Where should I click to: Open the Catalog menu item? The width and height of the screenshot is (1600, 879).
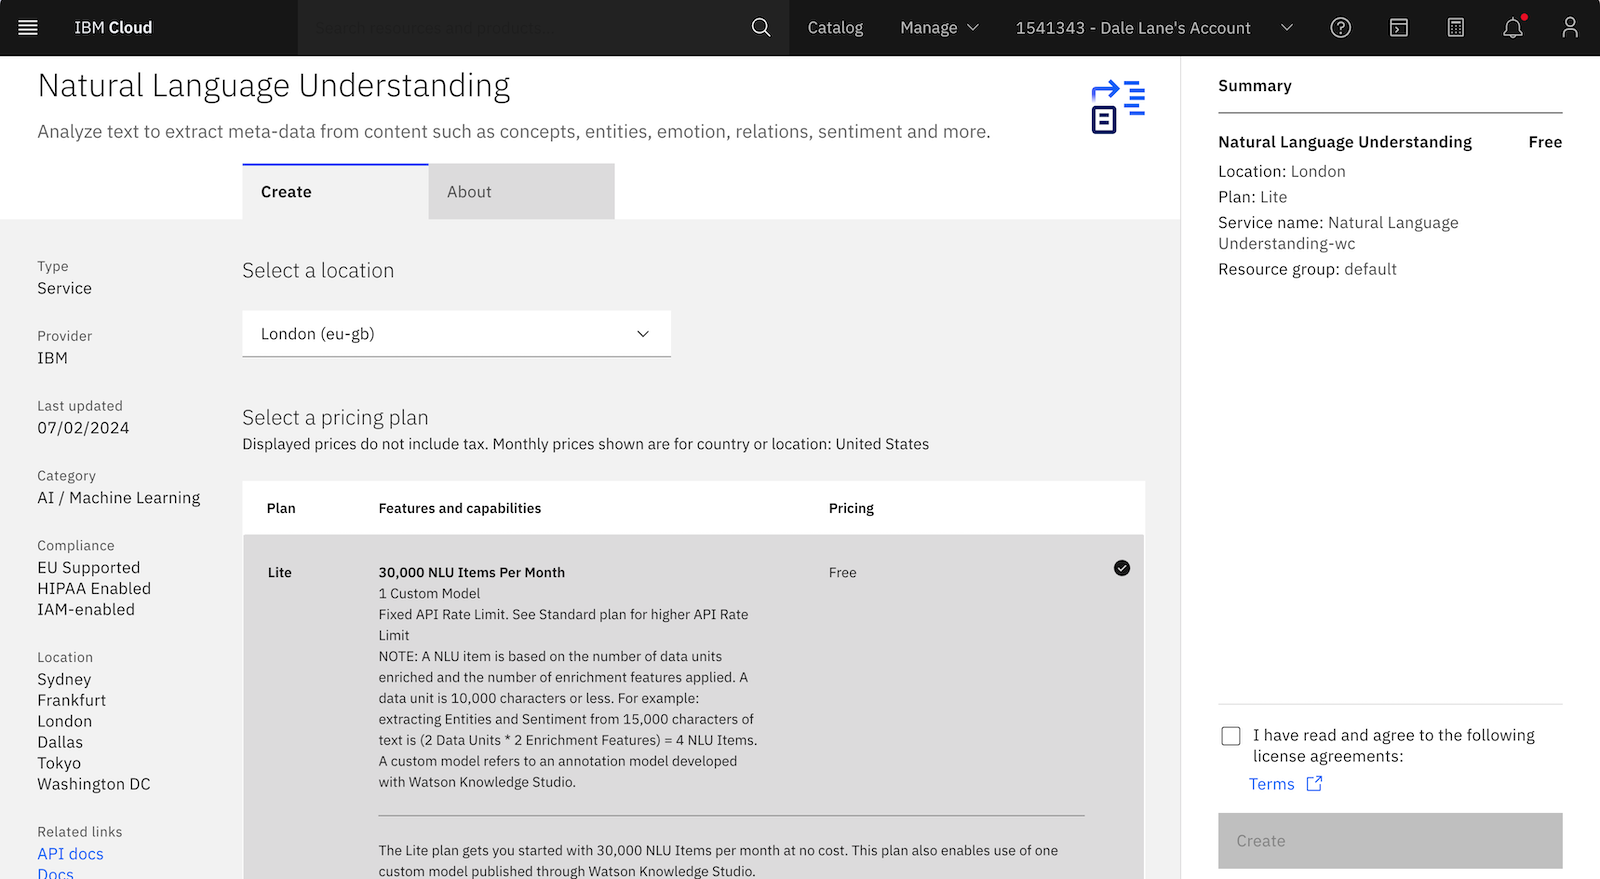[x=835, y=28]
